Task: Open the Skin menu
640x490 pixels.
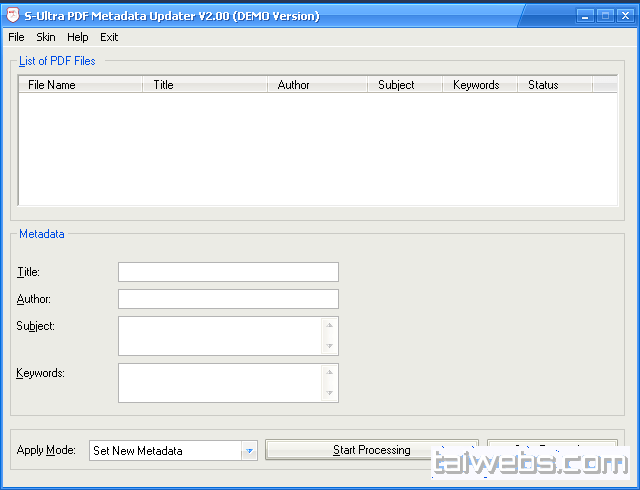Action: pyautogui.click(x=46, y=37)
